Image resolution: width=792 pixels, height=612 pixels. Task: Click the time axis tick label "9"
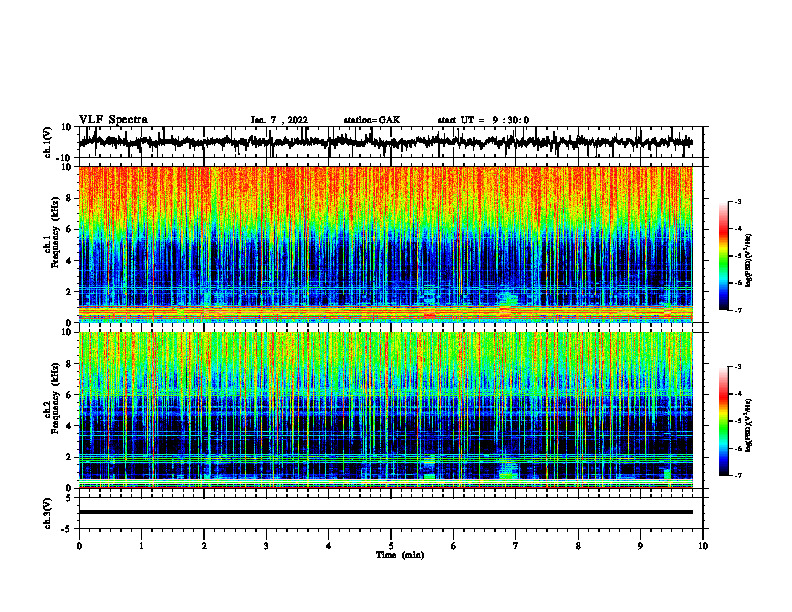point(640,546)
